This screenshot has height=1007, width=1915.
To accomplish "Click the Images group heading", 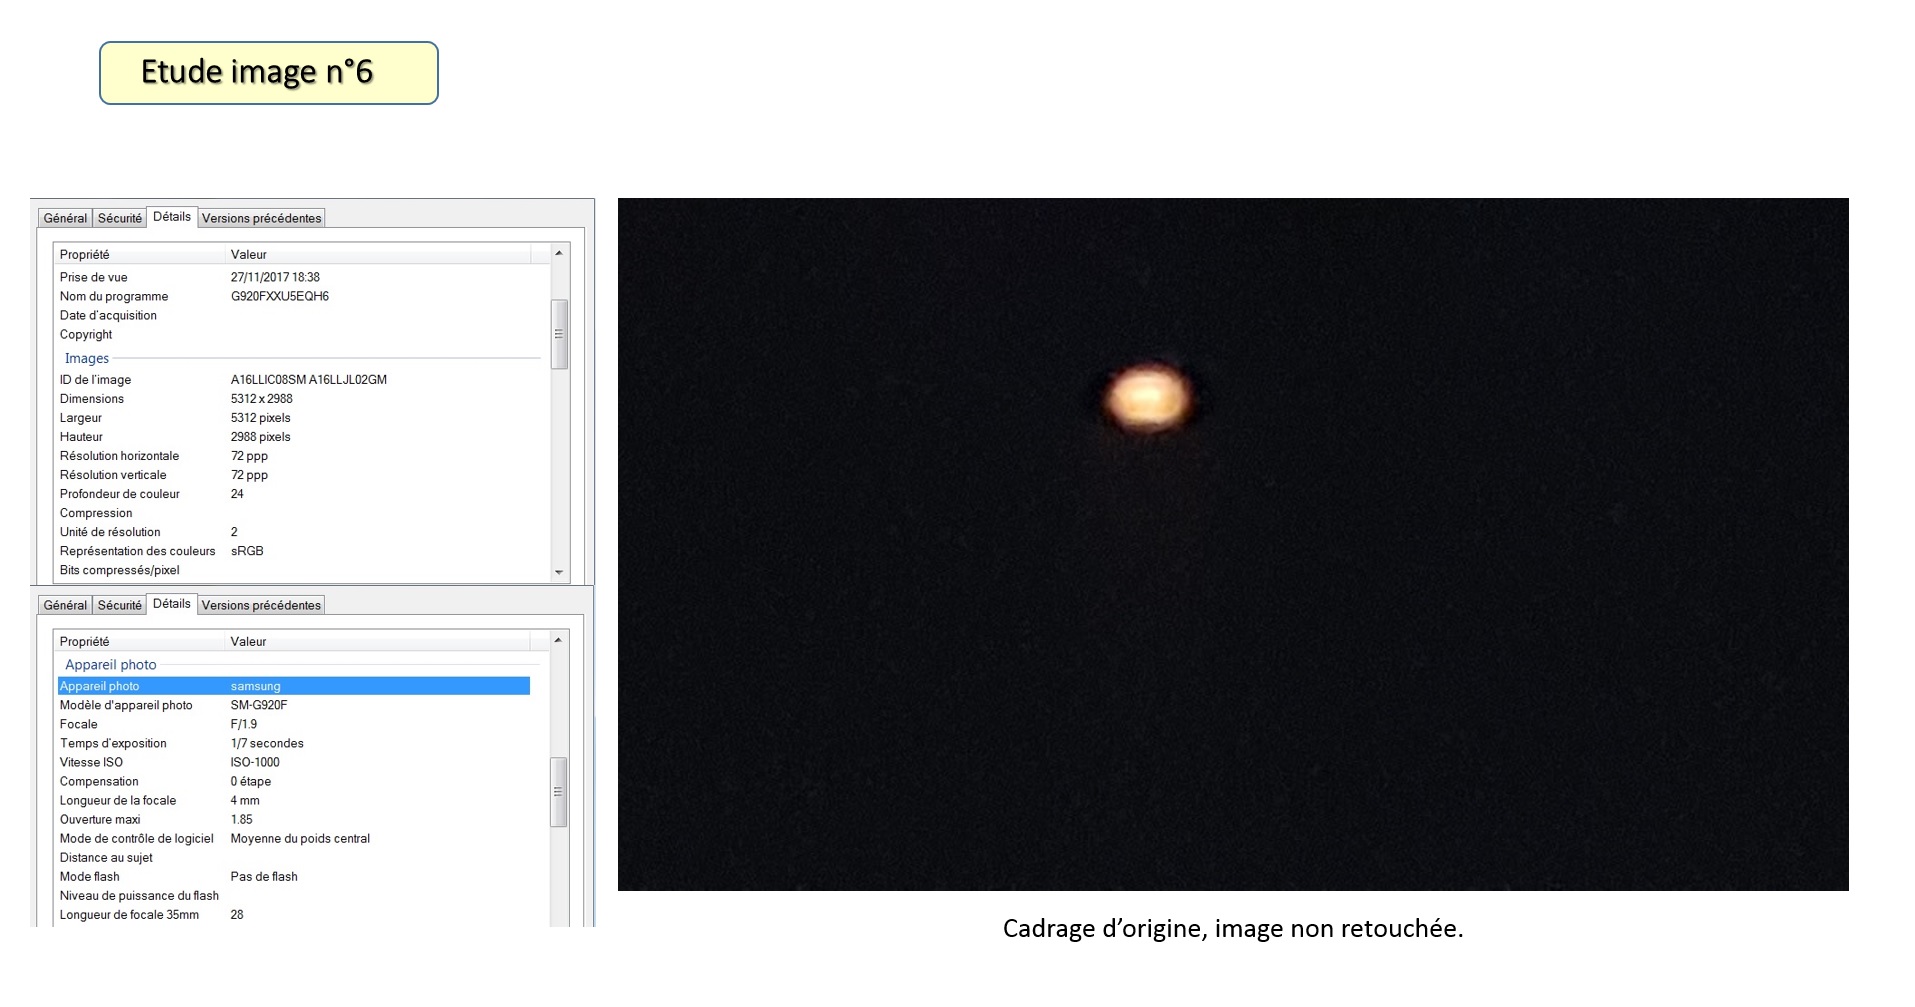I will 87,358.
